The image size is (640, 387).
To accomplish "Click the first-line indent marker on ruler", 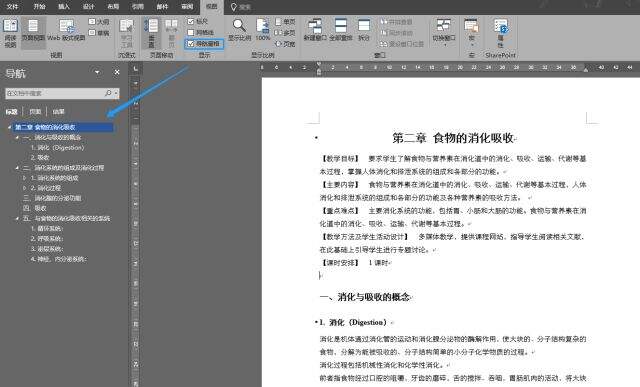I will pos(319,64).
